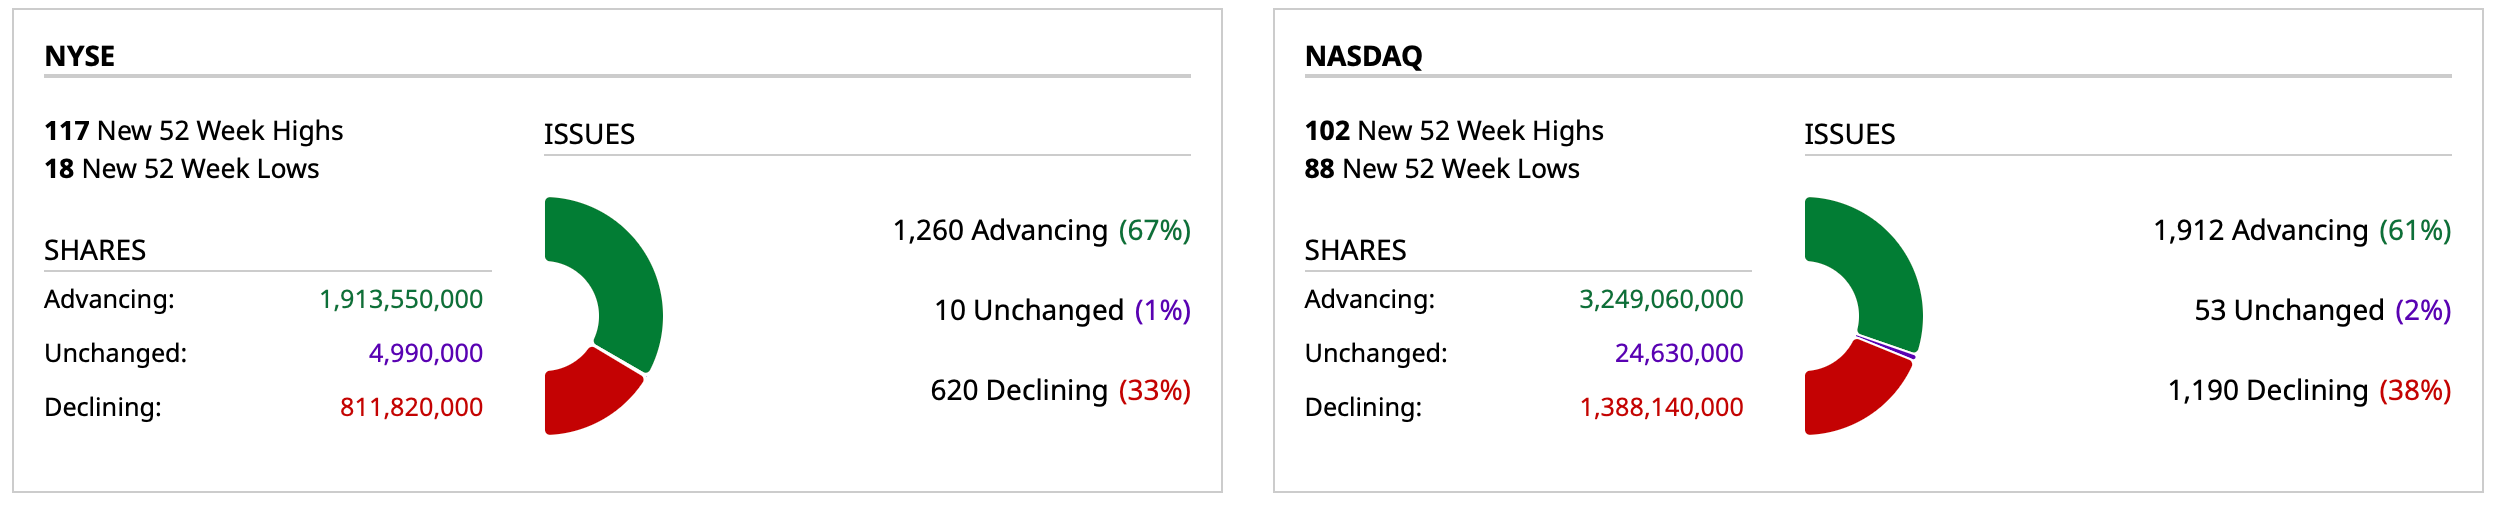Click the NASDAQ purple unchanged chart sliver
The height and width of the screenshot is (514, 2502).
coord(1889,348)
